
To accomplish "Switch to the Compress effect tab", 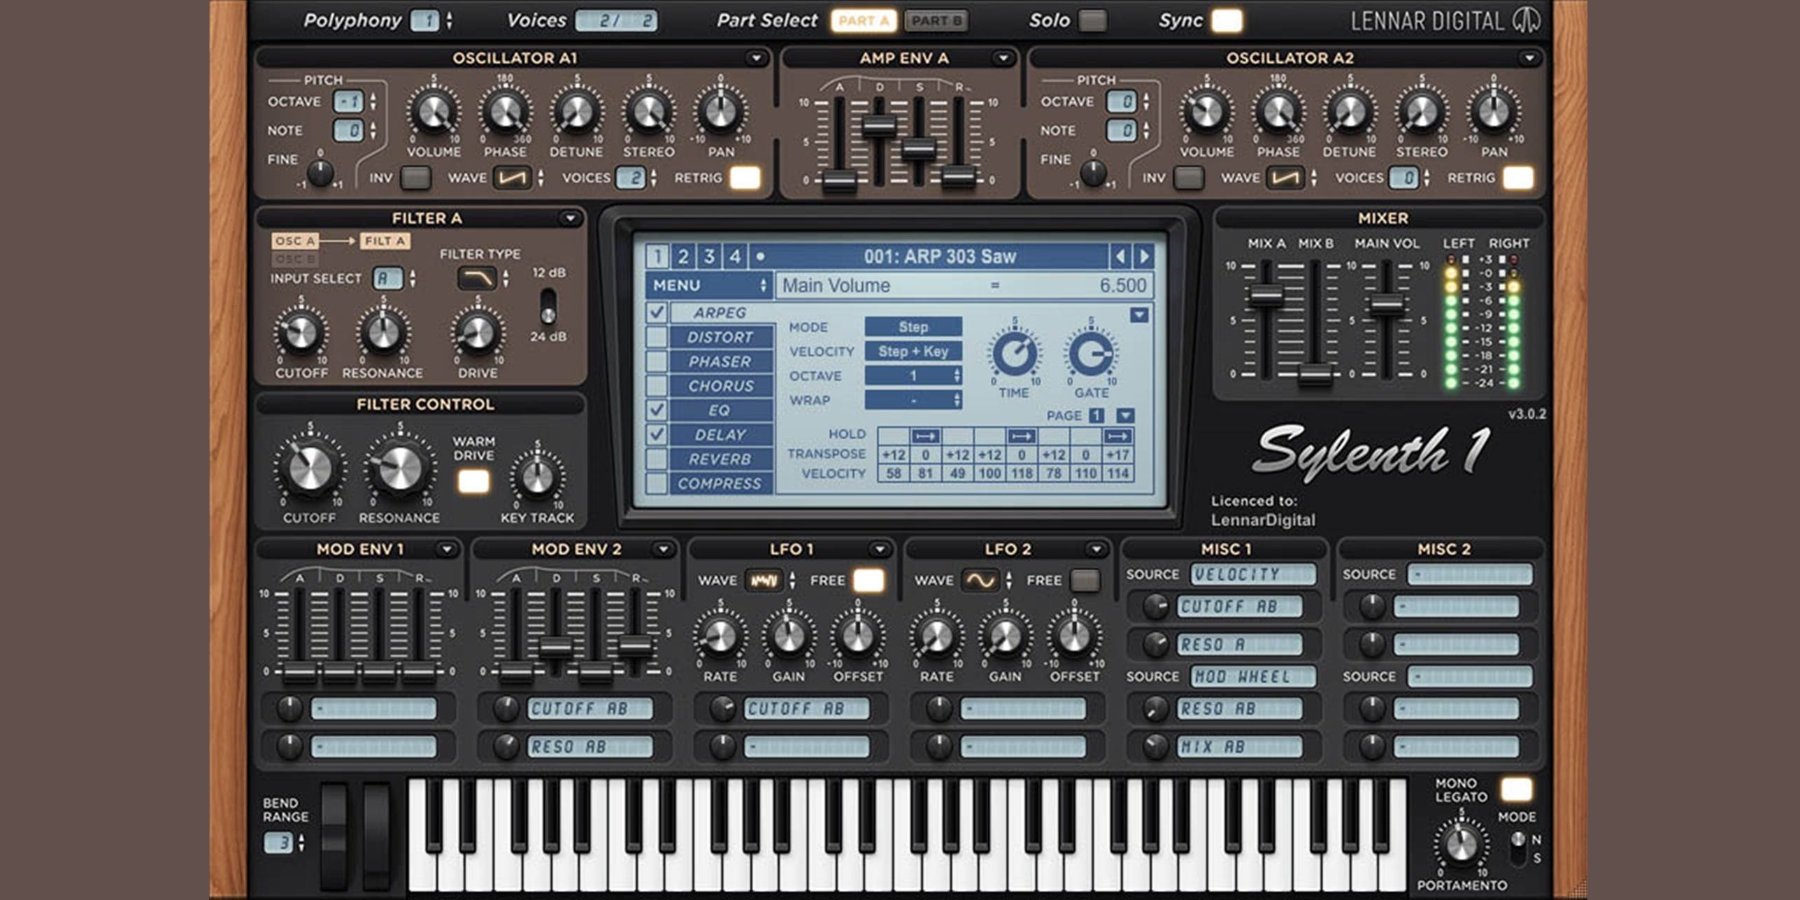I will 720,483.
